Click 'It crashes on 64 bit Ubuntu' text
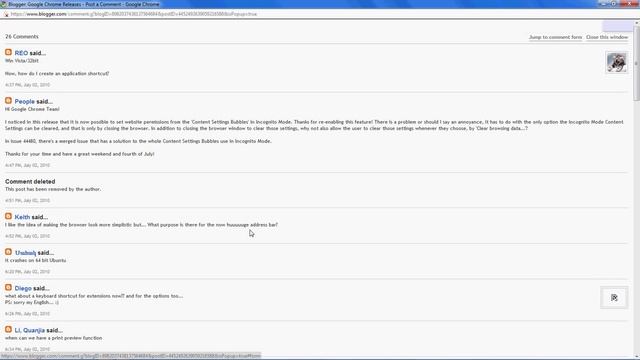 (x=36, y=260)
